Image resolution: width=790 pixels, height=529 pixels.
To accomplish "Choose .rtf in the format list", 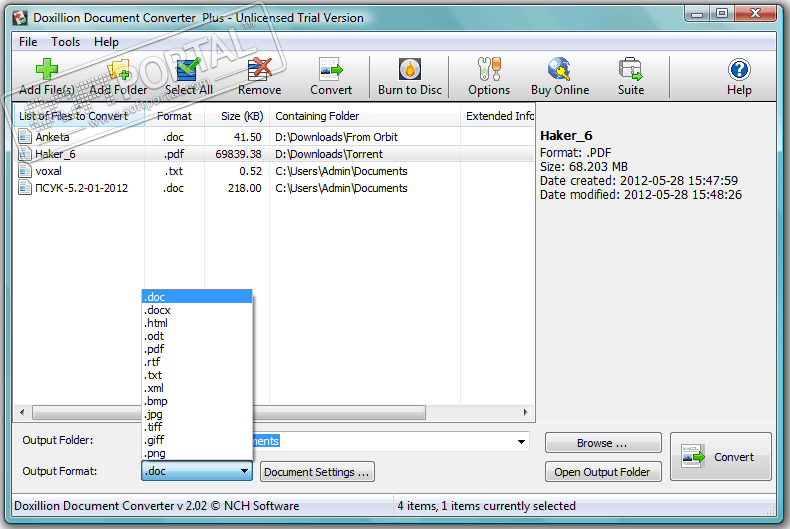I will point(197,362).
